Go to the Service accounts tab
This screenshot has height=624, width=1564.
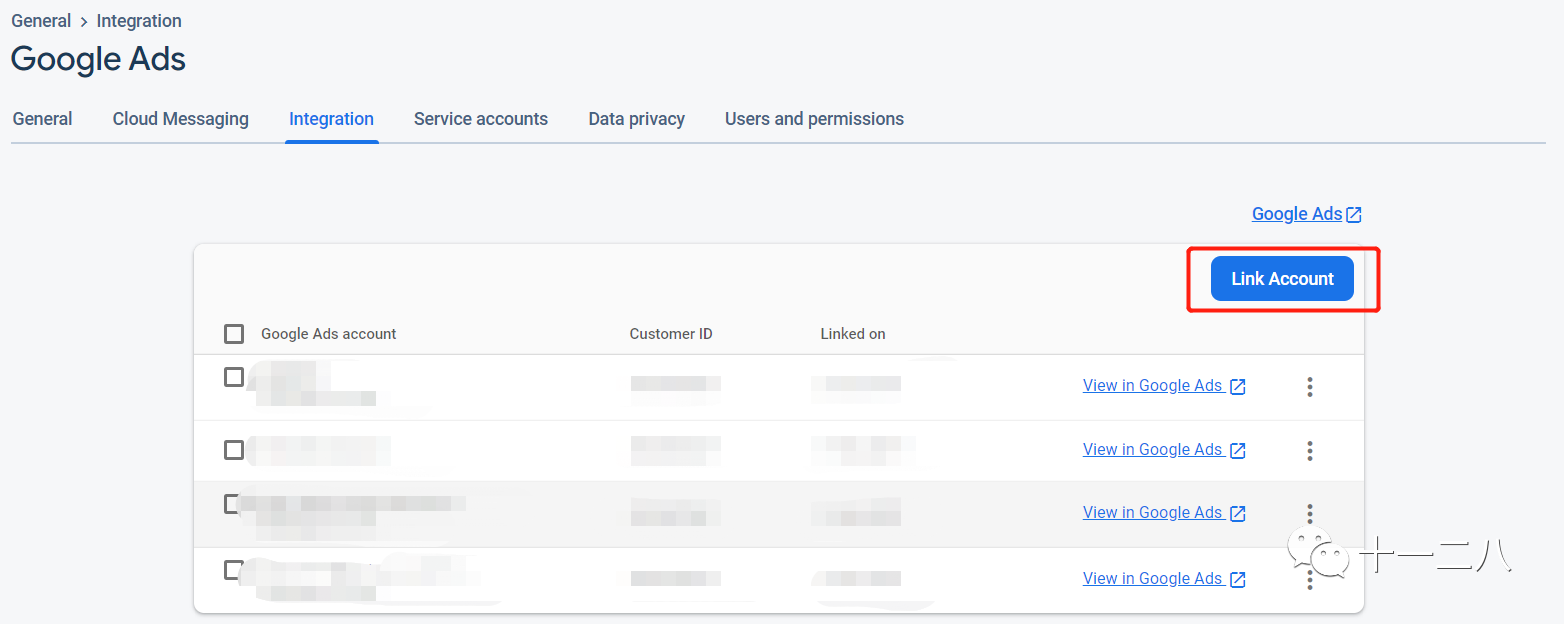(x=480, y=119)
